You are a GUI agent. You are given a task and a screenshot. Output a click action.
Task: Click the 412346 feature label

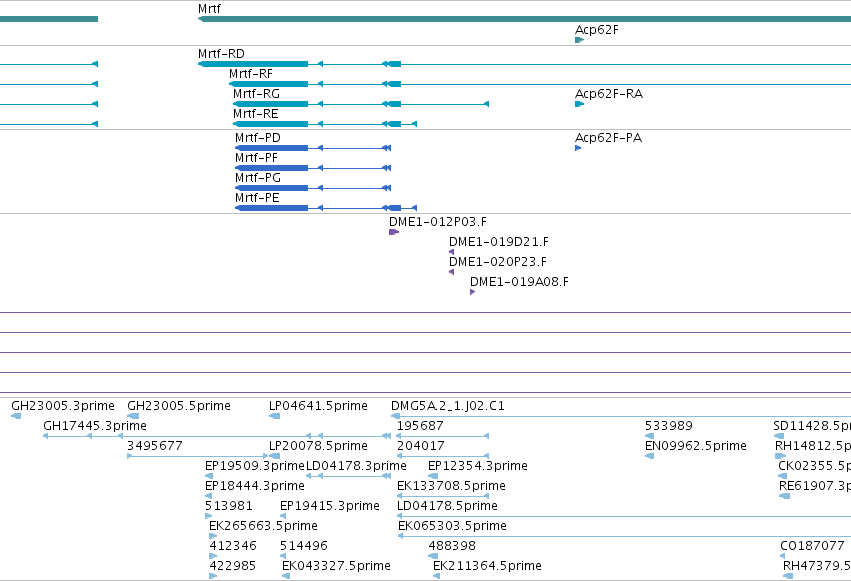(233, 546)
